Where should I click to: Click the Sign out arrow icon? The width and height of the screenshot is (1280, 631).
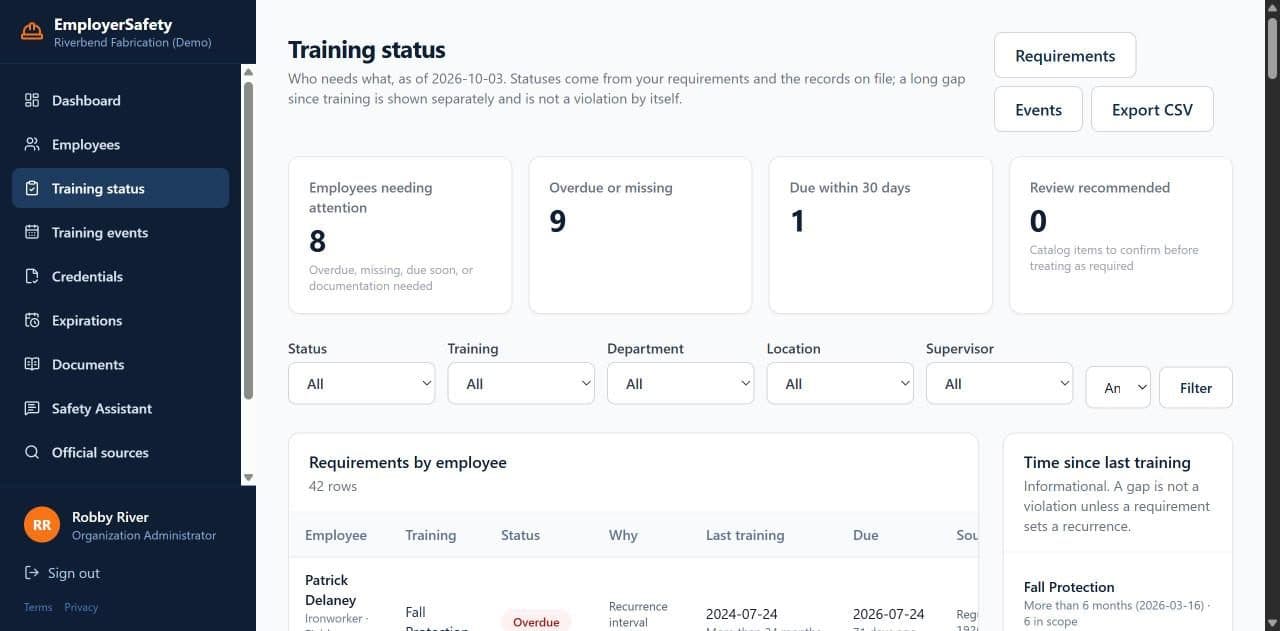click(31, 573)
